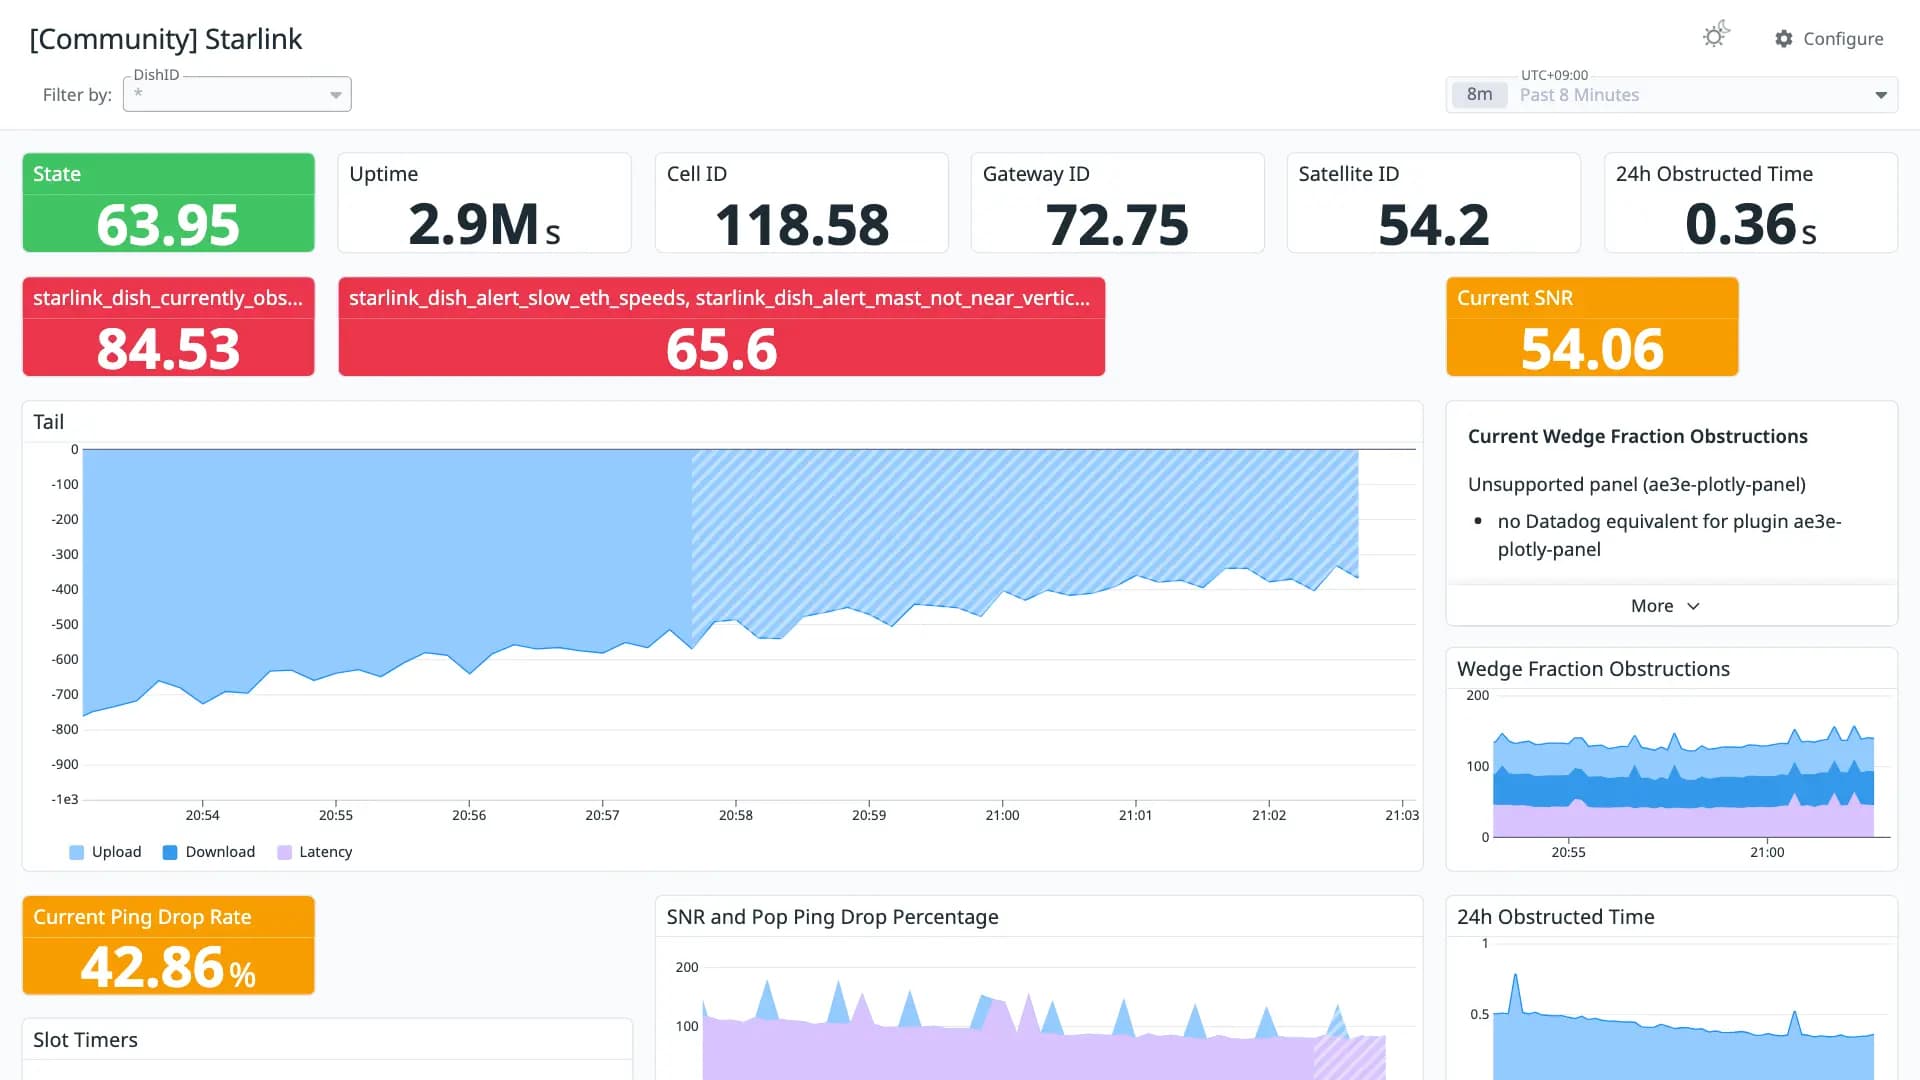Image resolution: width=1920 pixels, height=1080 pixels.
Task: Click the Tail chart title
Action: 48,422
